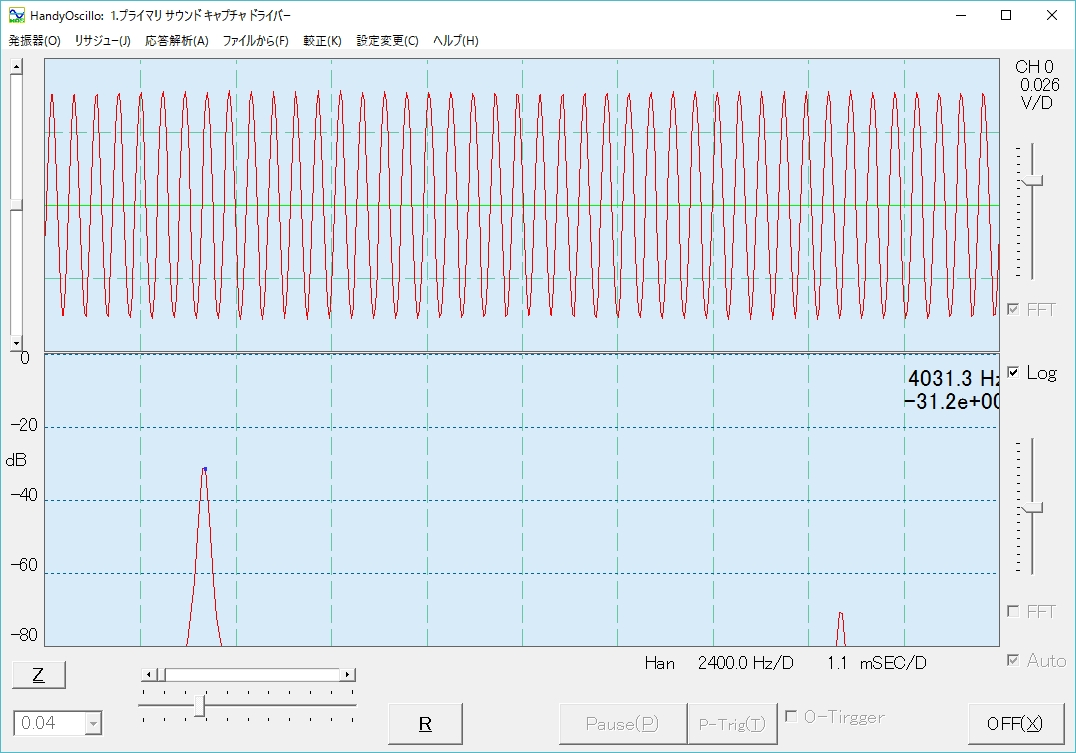Open the 発振器(O) menu
The height and width of the screenshot is (753, 1076).
pyautogui.click(x=34, y=40)
